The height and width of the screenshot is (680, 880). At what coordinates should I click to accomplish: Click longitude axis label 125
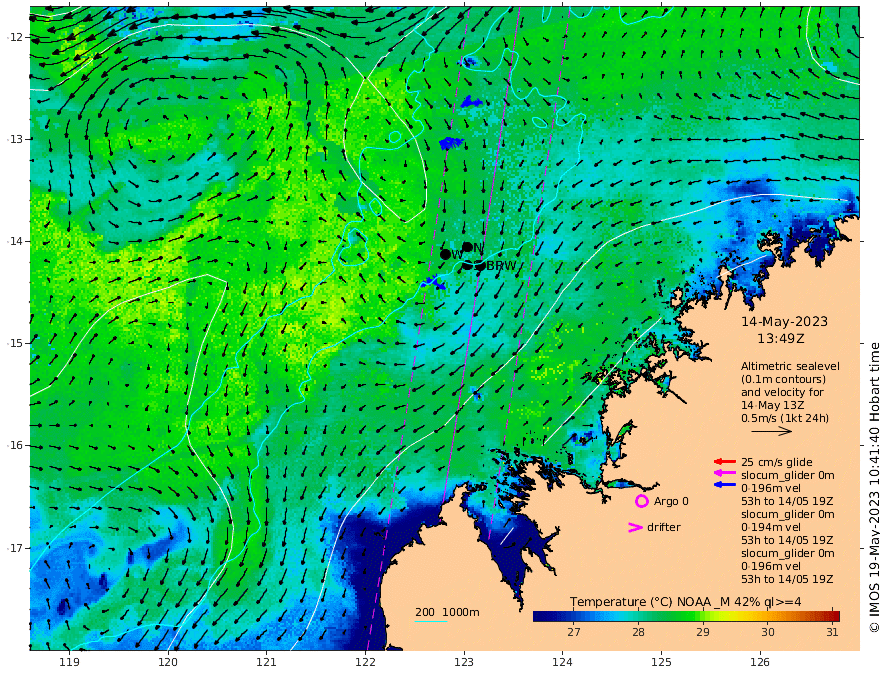pyautogui.click(x=662, y=663)
